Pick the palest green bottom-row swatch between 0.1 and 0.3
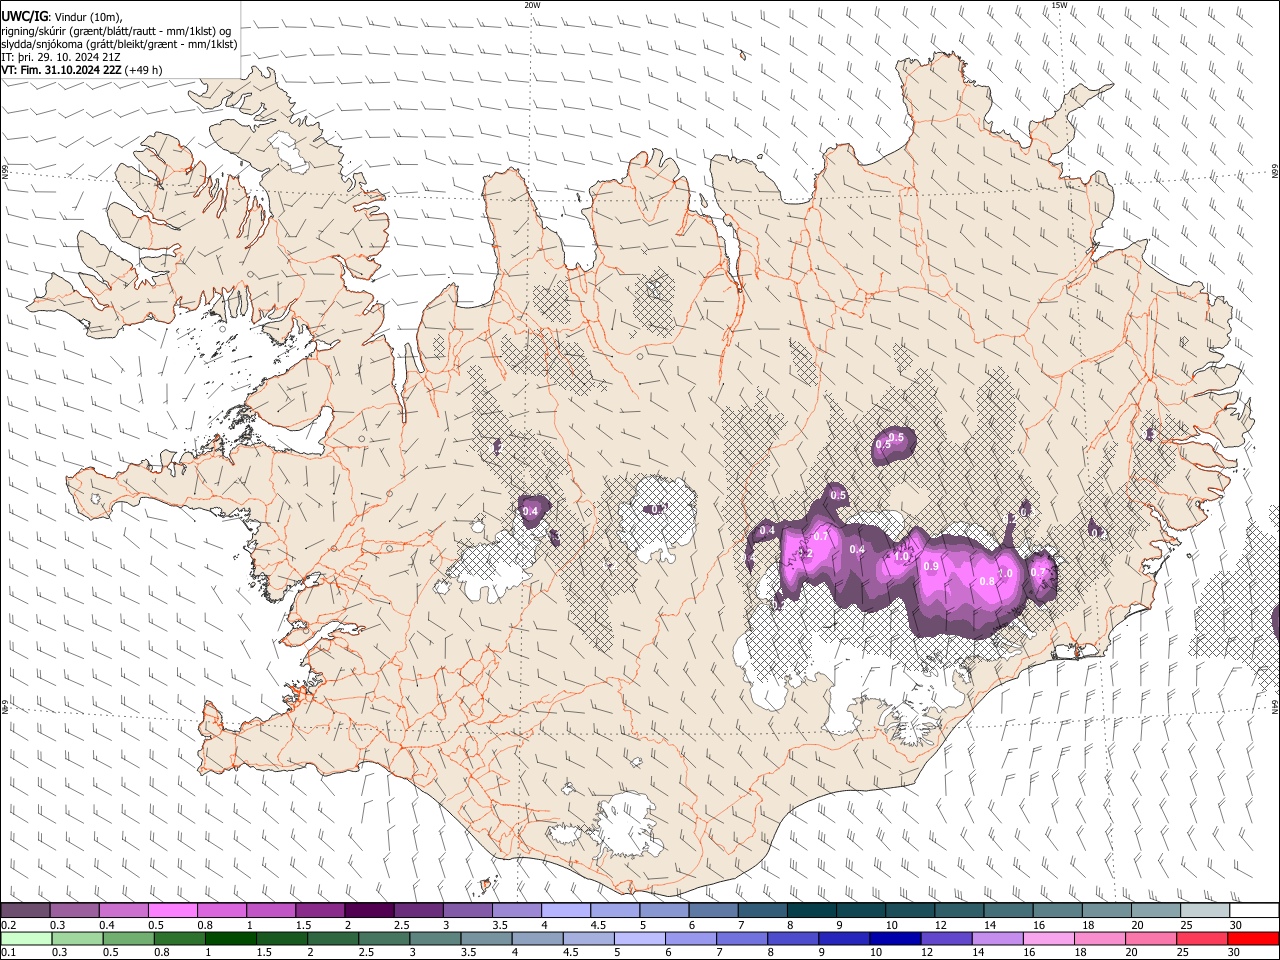 coord(26,938)
